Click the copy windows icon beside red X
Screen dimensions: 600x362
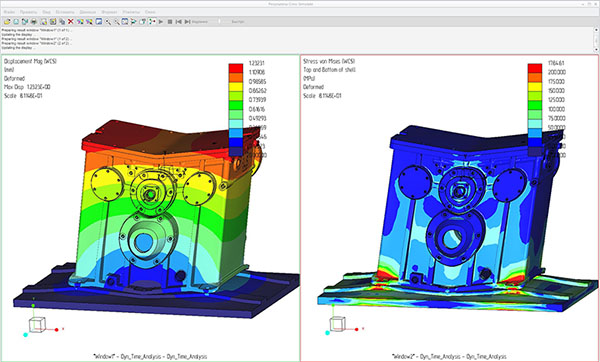click(62, 22)
